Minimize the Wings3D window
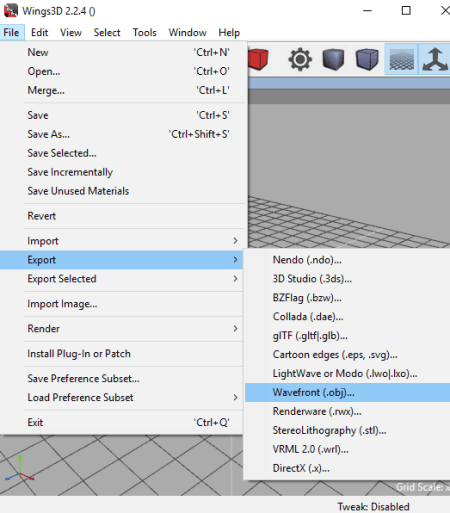The width and height of the screenshot is (450, 513). (367, 11)
